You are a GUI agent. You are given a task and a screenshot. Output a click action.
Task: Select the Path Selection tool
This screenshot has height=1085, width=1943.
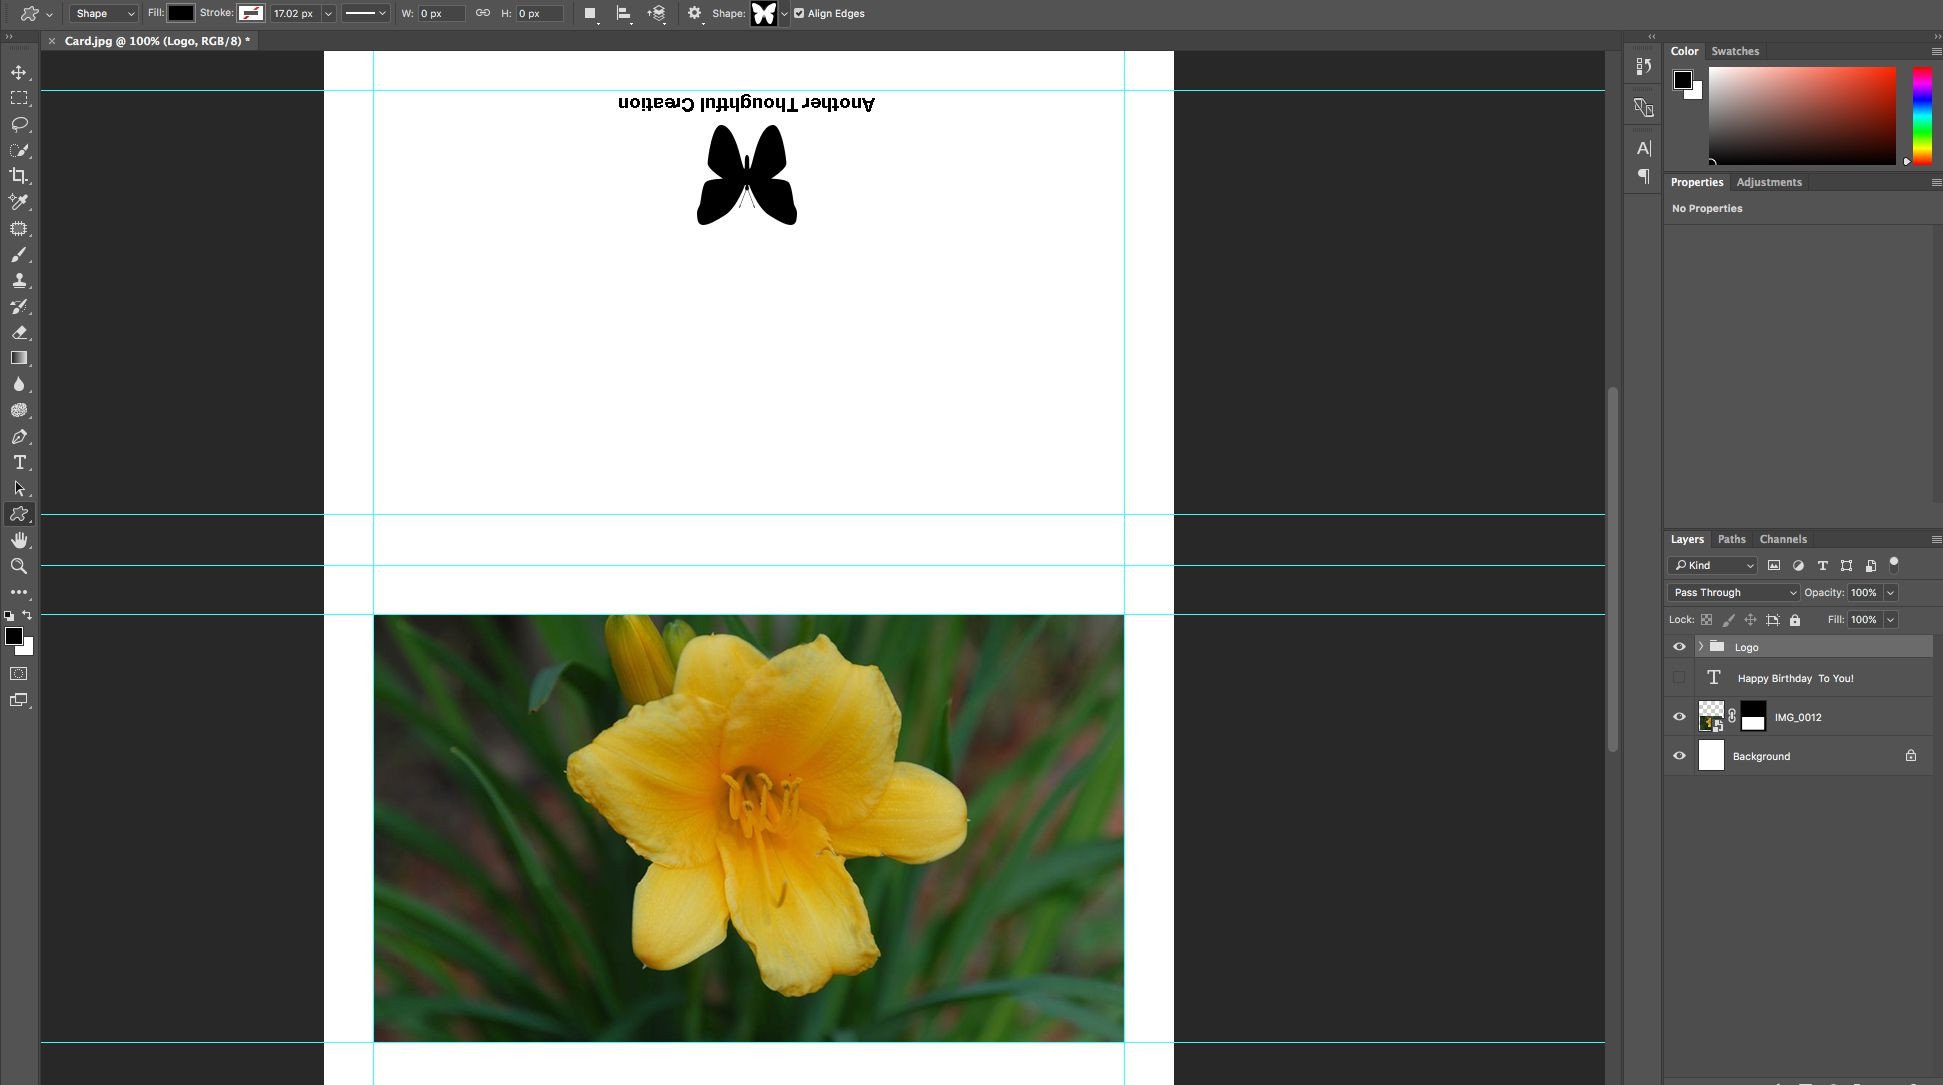click(19, 488)
